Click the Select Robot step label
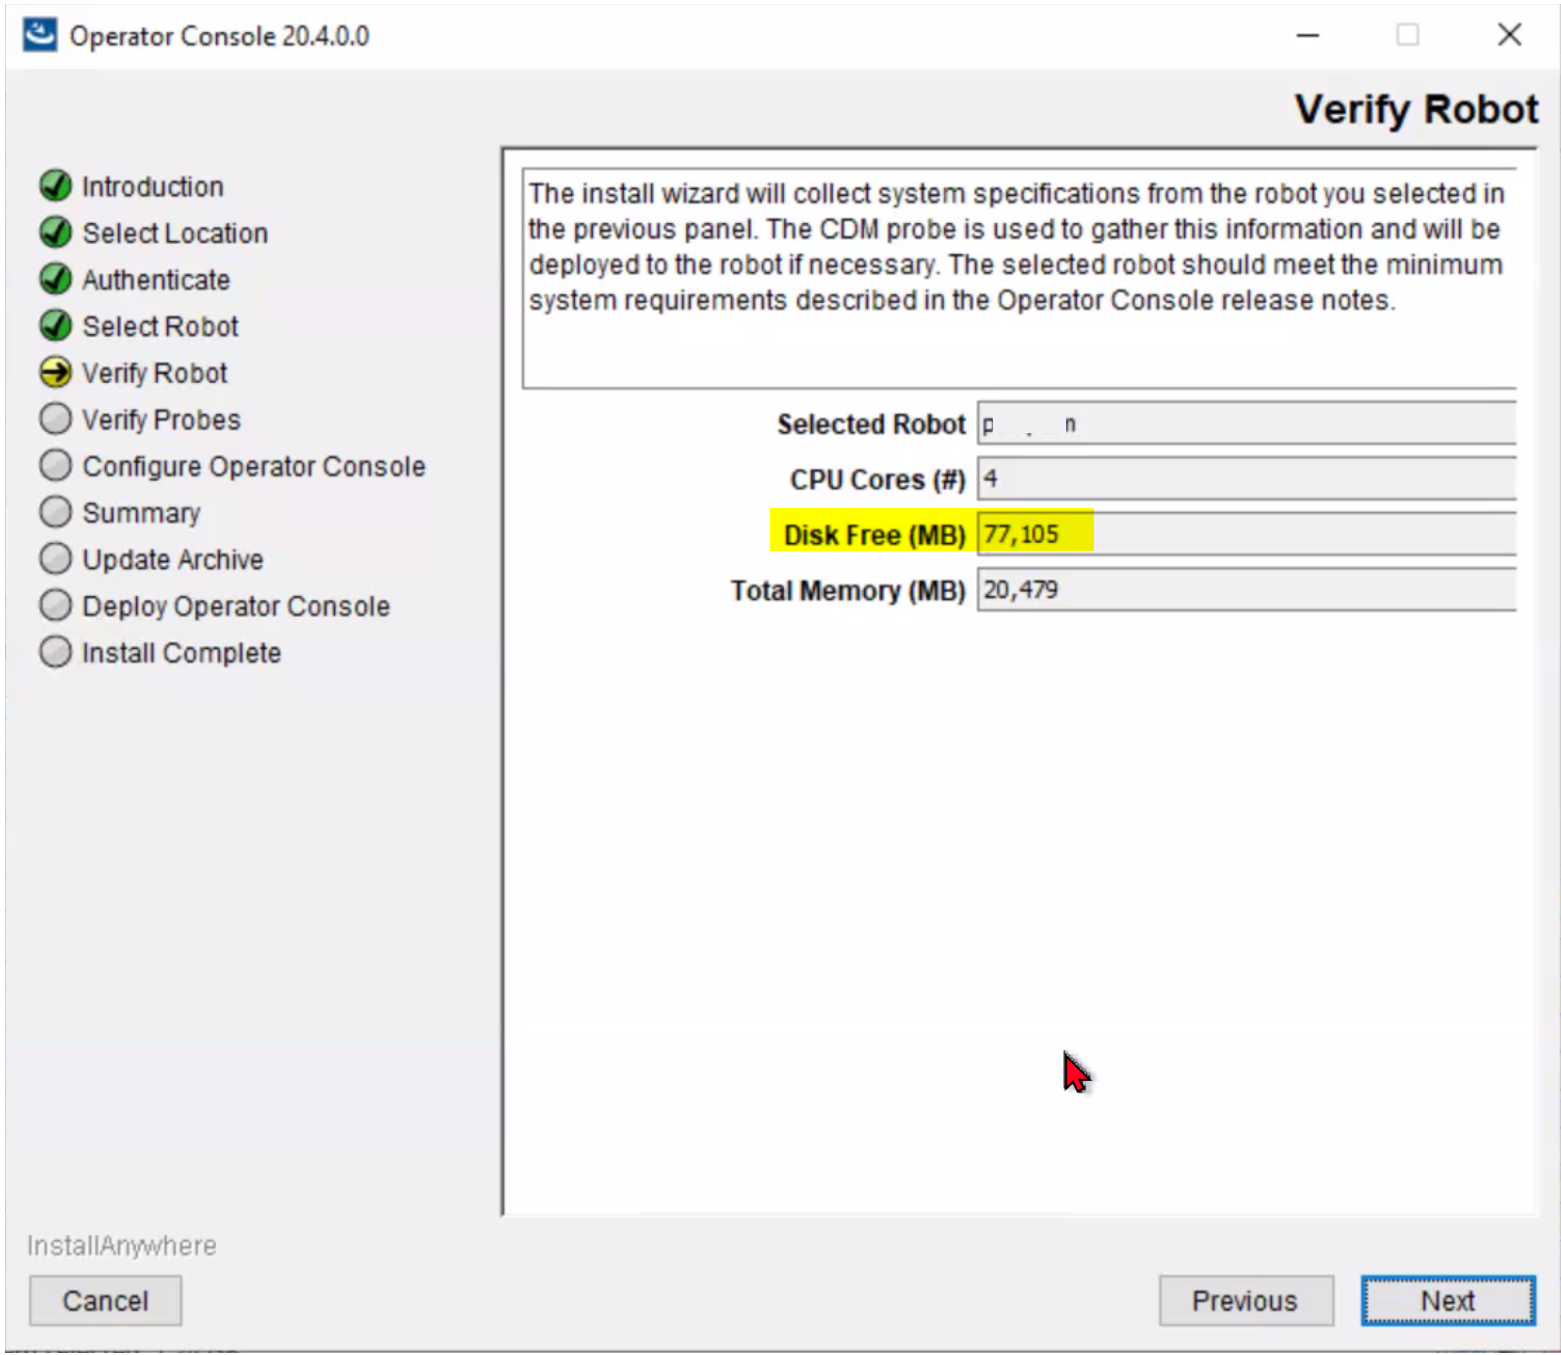1561x1355 pixels. [161, 326]
